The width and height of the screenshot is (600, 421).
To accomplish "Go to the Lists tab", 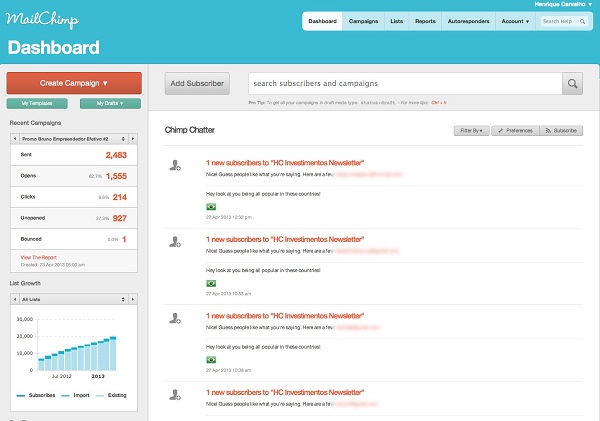I will click(396, 21).
